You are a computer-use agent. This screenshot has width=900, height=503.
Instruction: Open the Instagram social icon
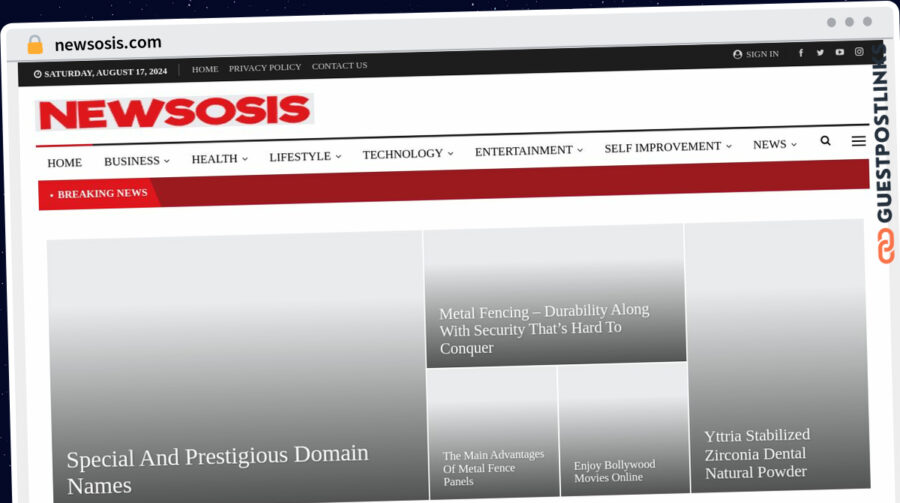(x=859, y=51)
